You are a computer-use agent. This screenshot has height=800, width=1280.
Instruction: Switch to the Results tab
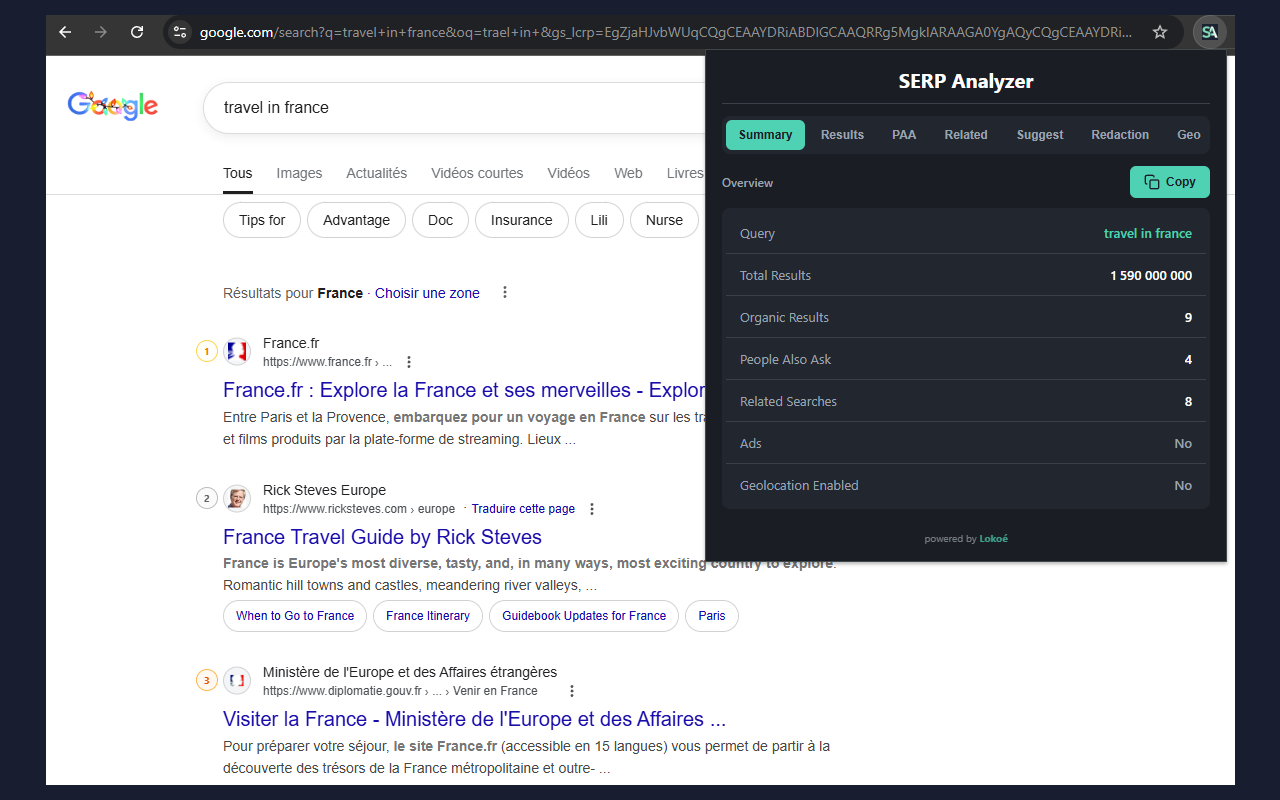click(x=842, y=135)
